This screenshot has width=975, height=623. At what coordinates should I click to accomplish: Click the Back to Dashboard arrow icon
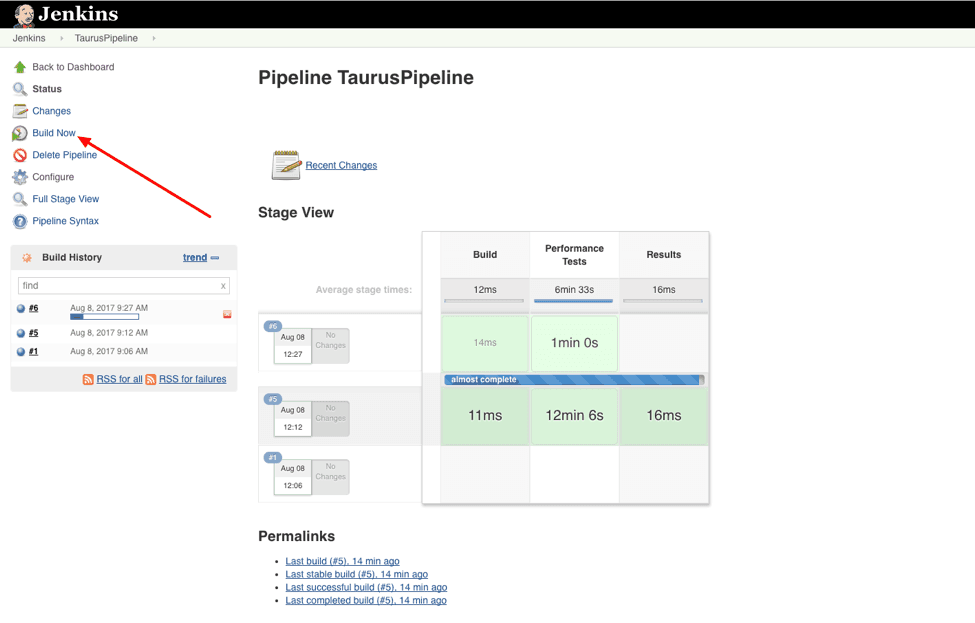point(20,67)
